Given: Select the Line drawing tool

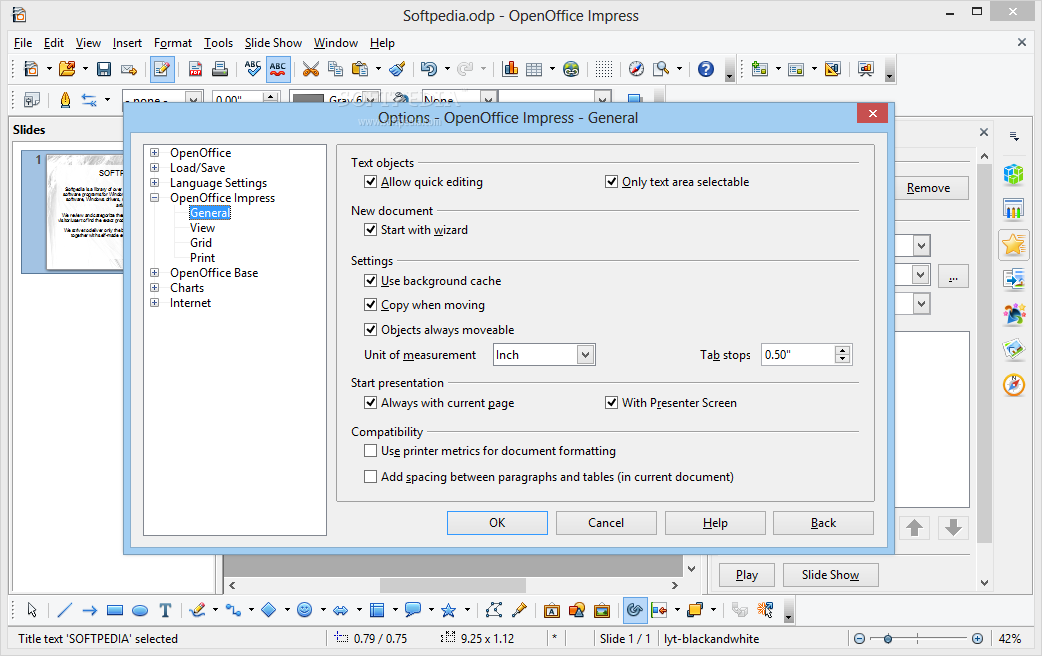Looking at the screenshot, I should click(x=64, y=609).
